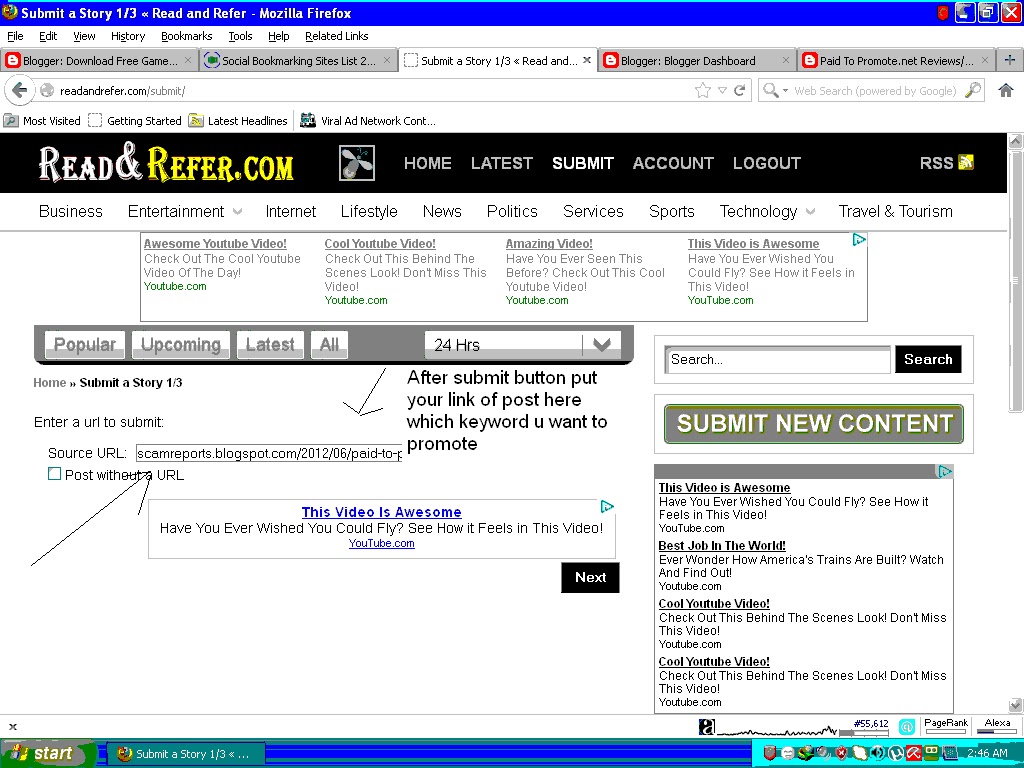
Task: Click the Most Visited bookmark icon
Action: 10,120
